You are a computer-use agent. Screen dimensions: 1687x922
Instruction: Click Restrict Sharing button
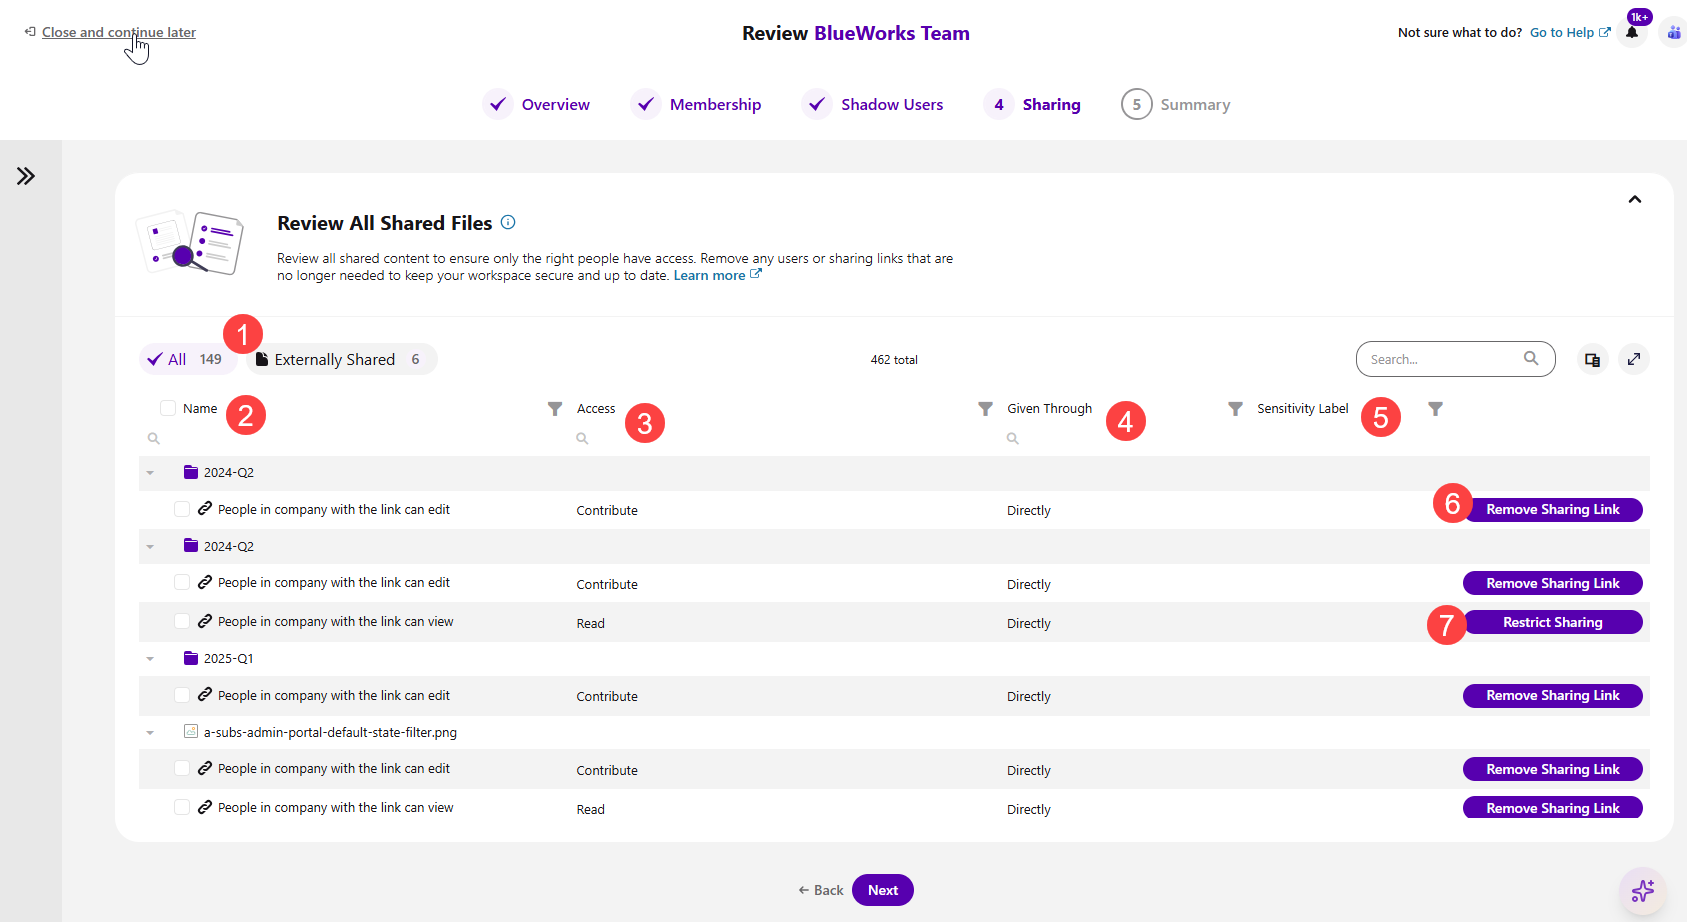point(1552,622)
